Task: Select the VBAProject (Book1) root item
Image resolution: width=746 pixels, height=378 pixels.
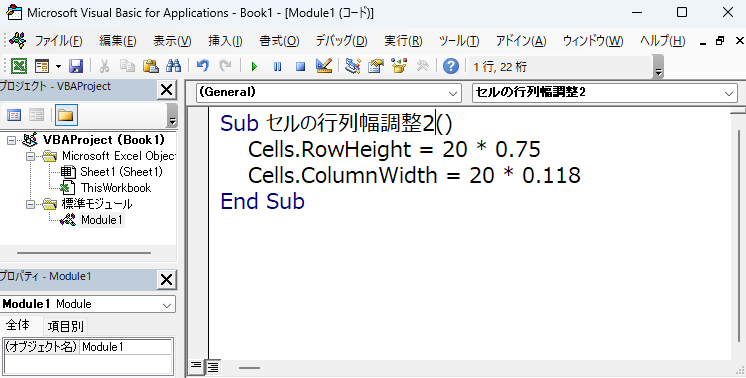Action: [x=103, y=140]
